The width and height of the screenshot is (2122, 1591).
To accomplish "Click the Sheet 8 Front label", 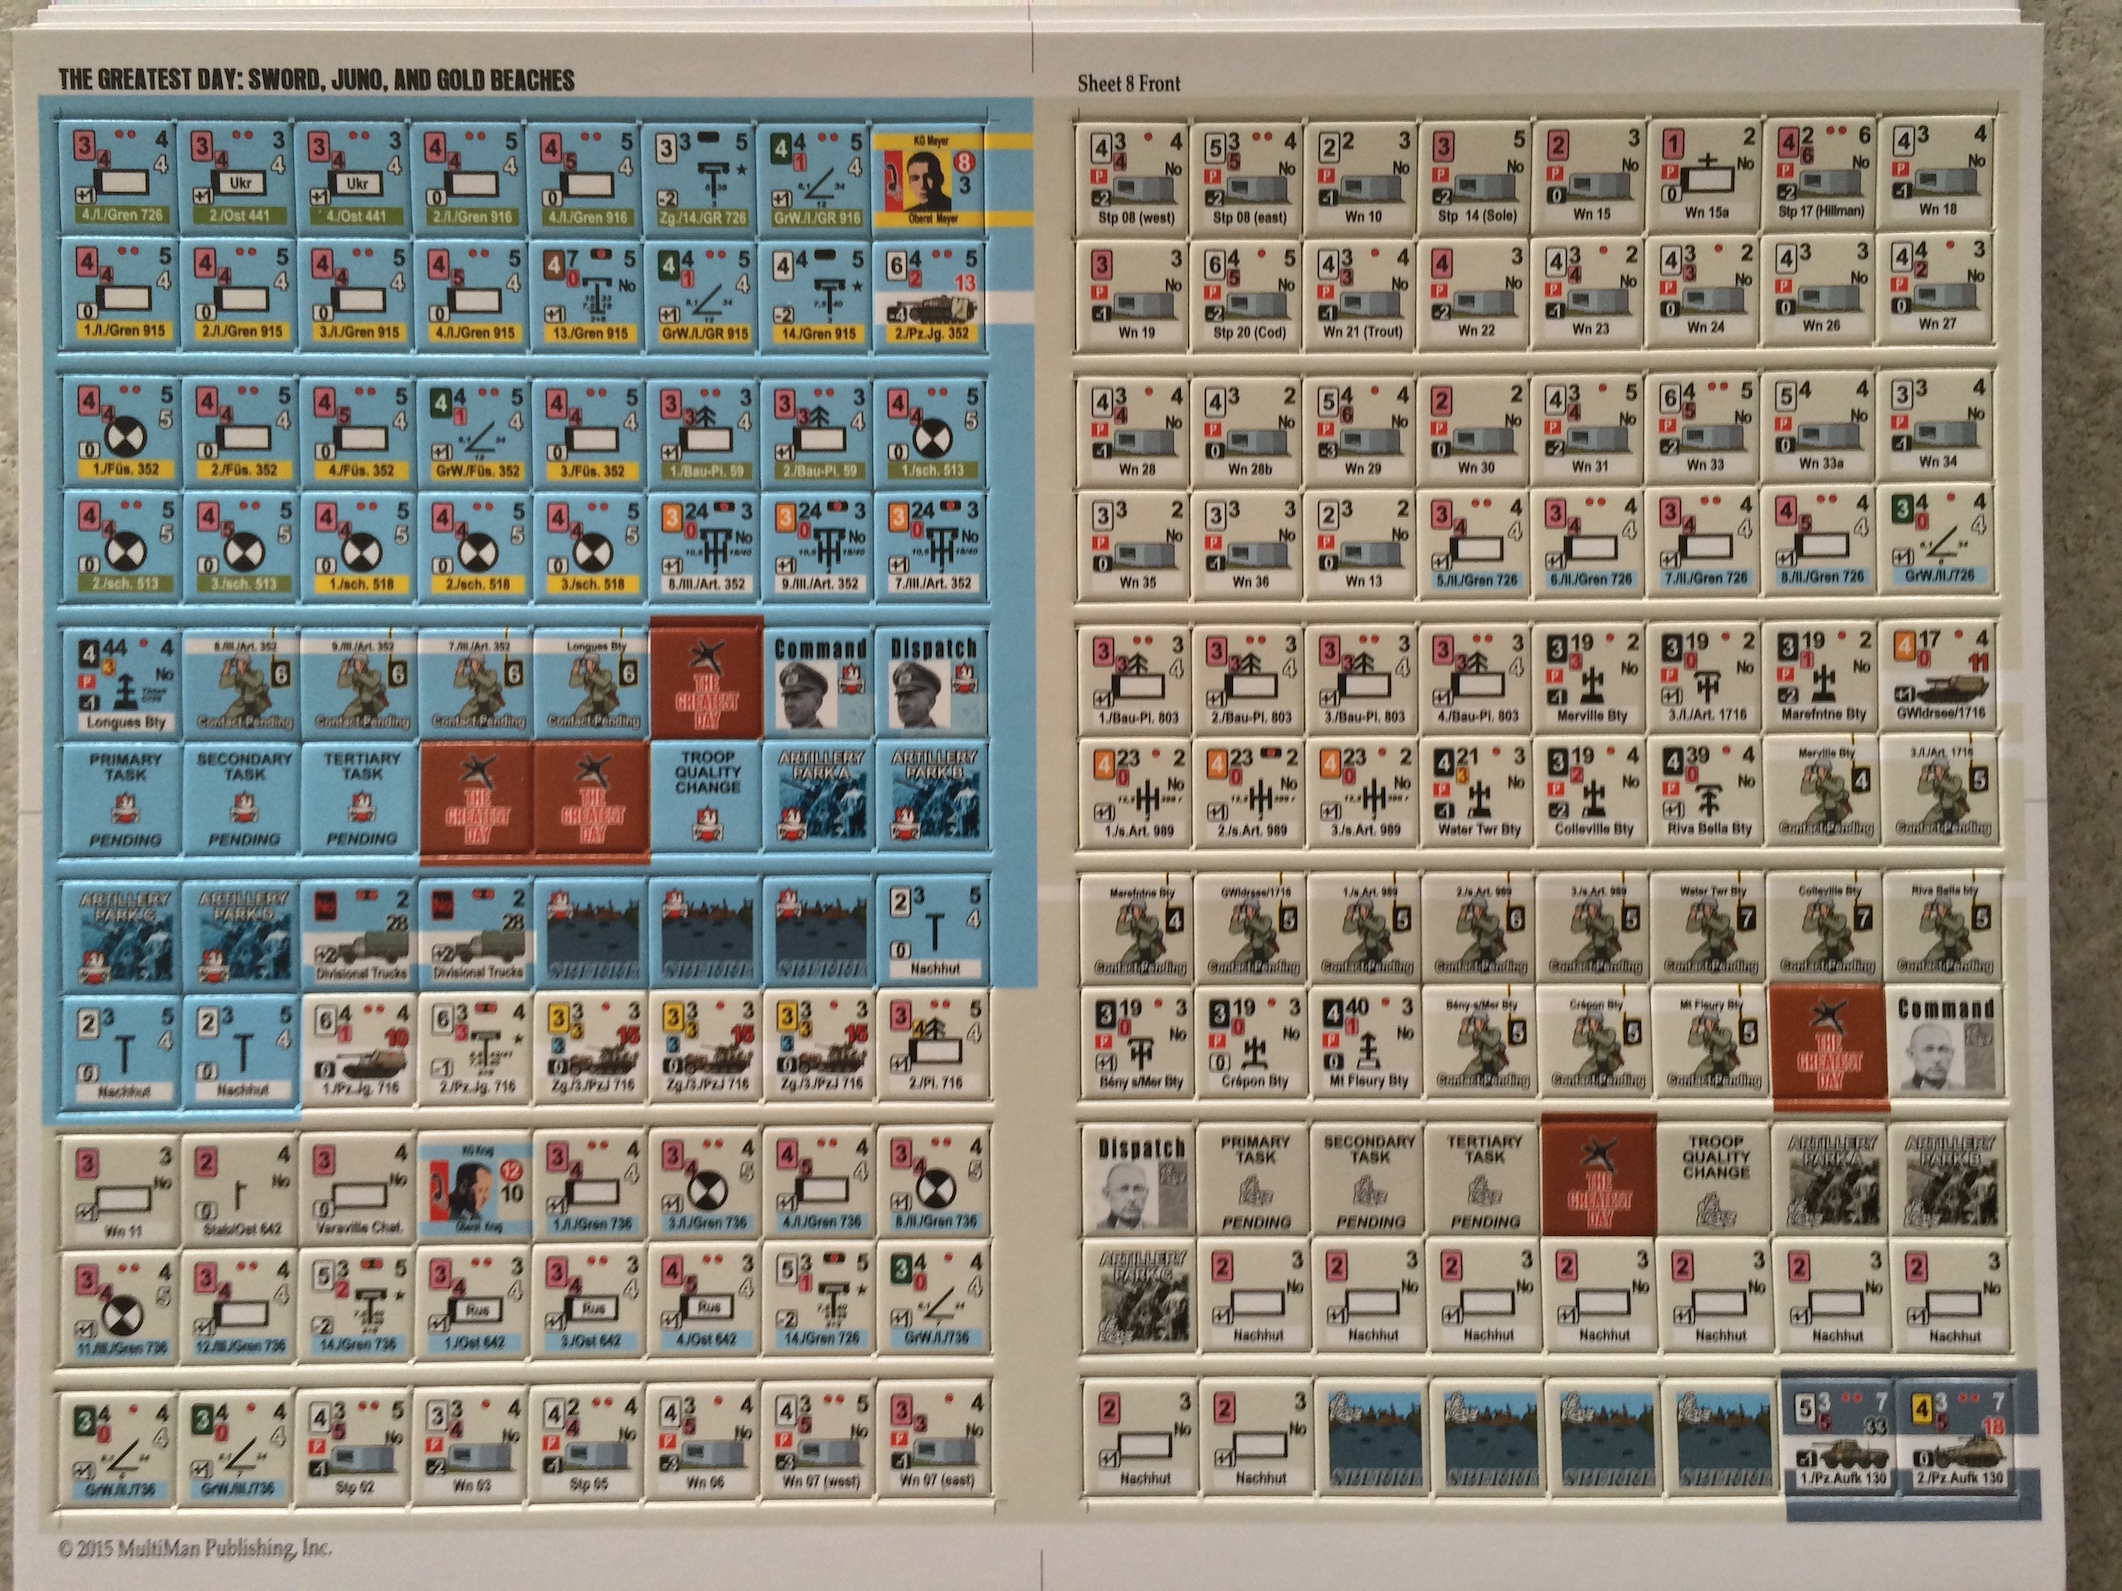I will point(1128,84).
